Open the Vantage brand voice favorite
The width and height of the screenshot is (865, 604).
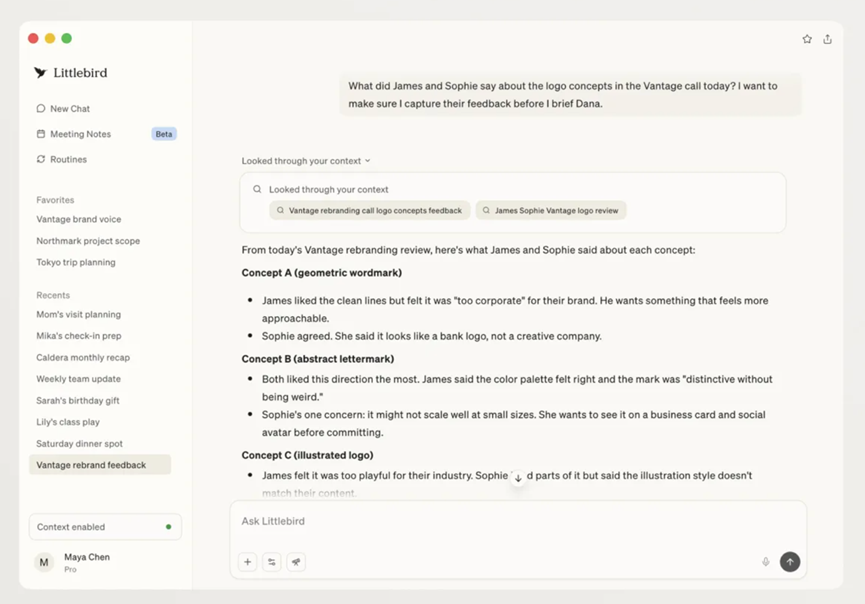pyautogui.click(x=79, y=219)
